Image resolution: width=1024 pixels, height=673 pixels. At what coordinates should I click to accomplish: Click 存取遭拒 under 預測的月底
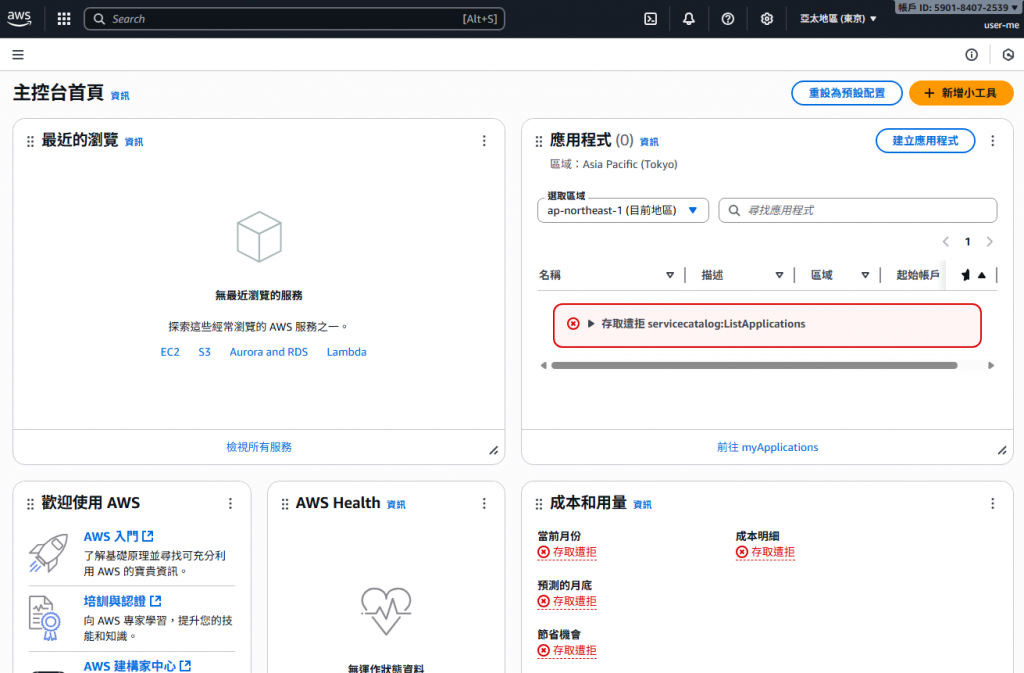[x=567, y=601]
